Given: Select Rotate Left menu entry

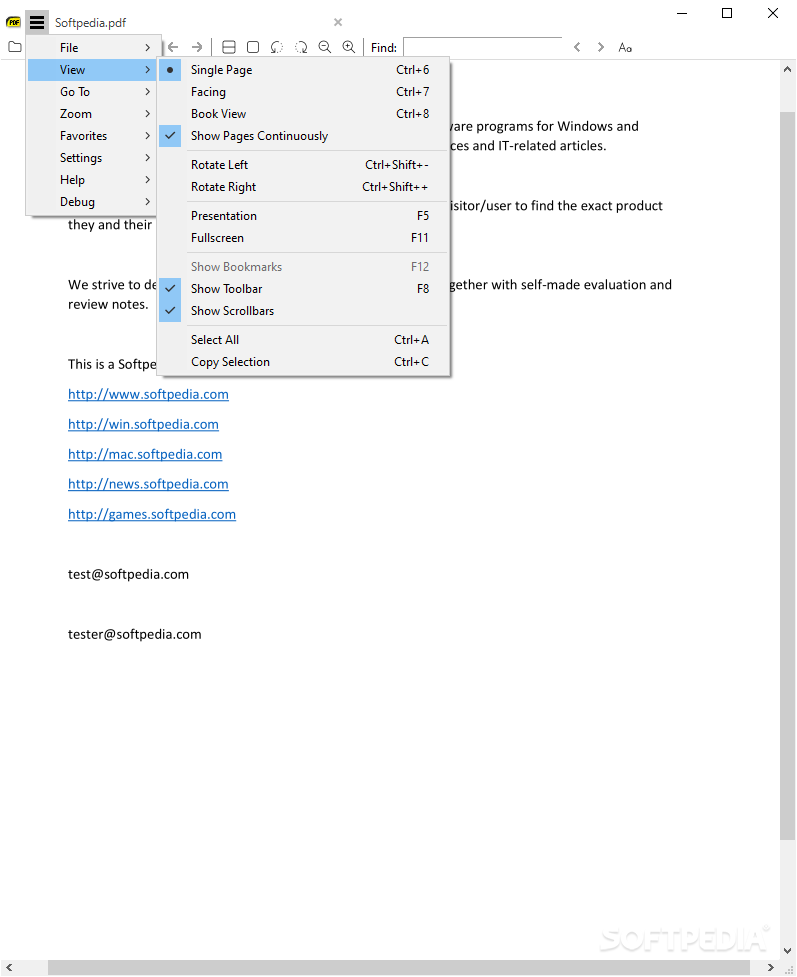Looking at the screenshot, I should (303, 164).
